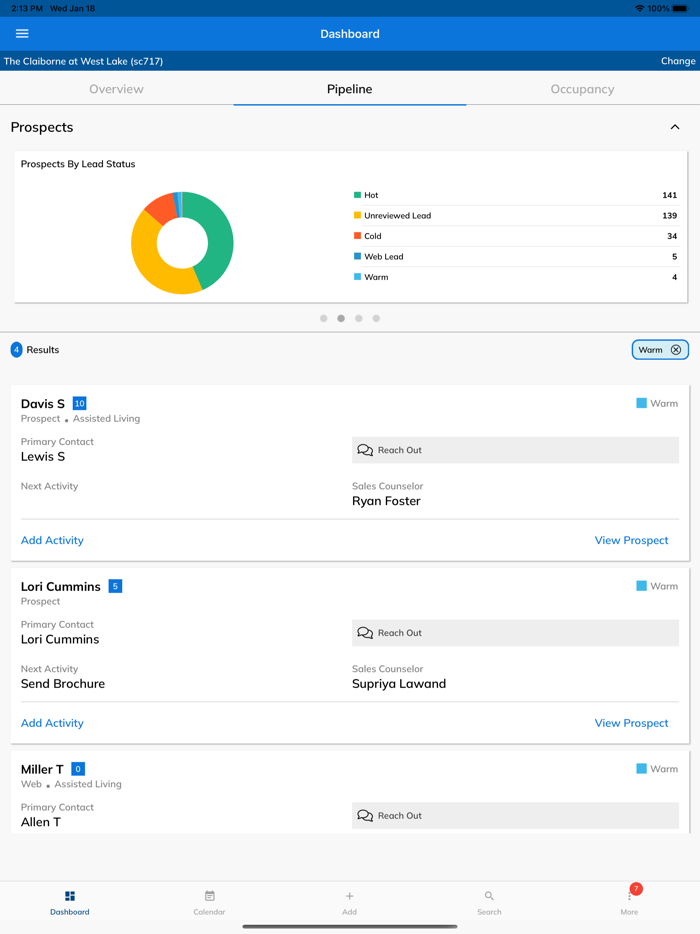
Task: Collapse the Prospects section
Action: coord(676,127)
